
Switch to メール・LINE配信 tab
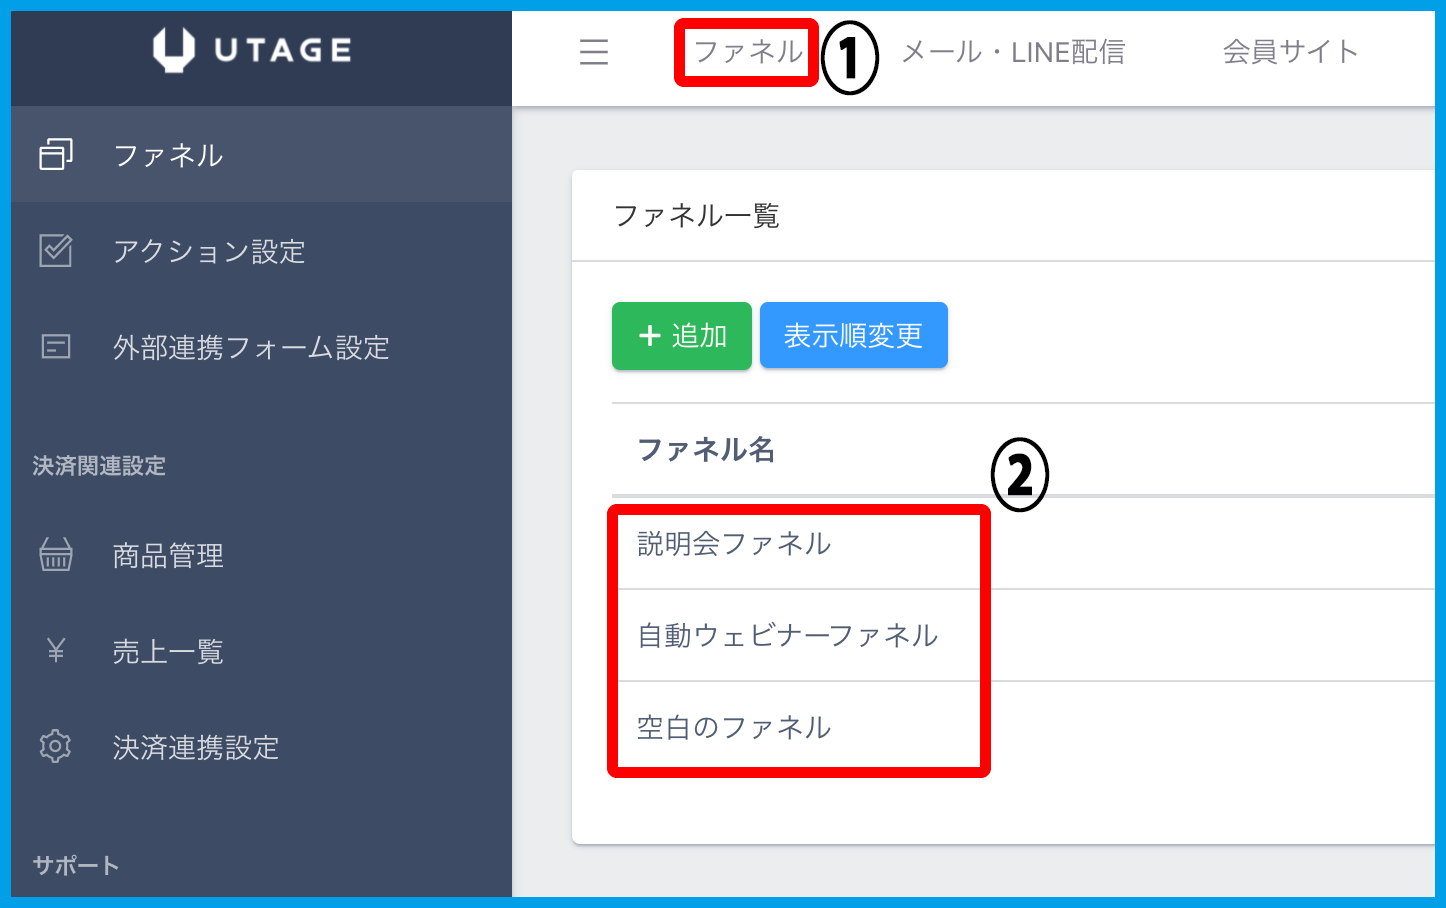(x=1013, y=52)
